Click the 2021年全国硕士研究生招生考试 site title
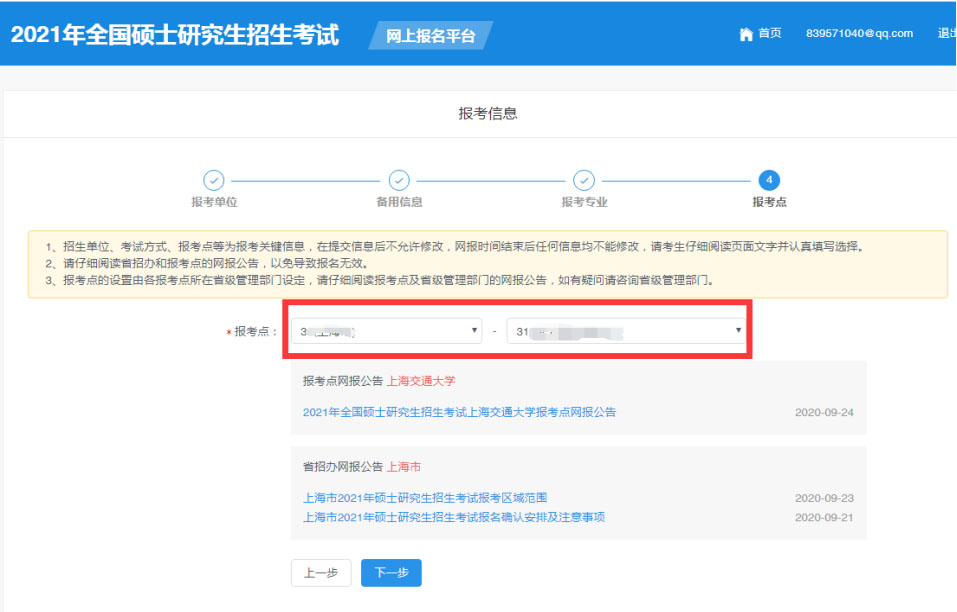957x612 pixels. point(175,35)
